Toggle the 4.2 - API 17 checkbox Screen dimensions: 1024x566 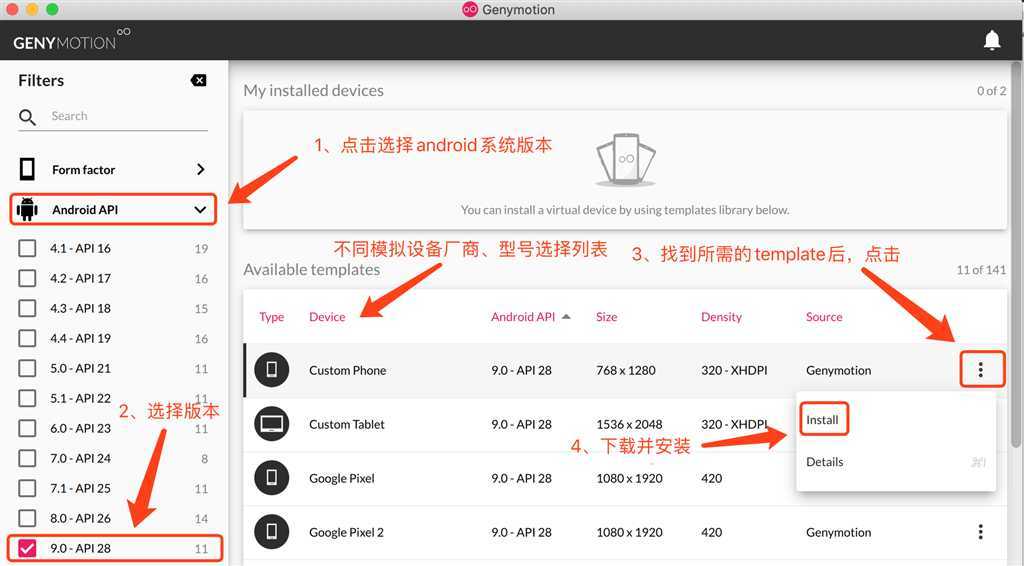tap(27, 278)
